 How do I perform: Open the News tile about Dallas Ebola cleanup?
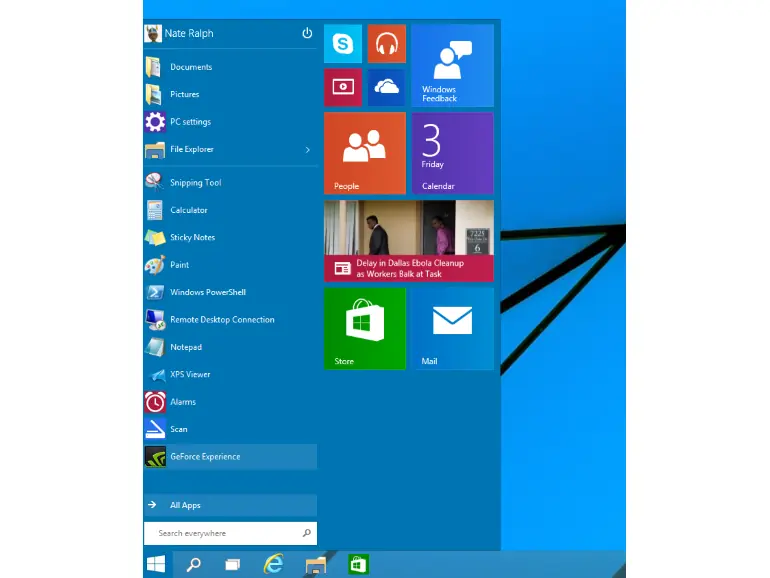click(409, 241)
